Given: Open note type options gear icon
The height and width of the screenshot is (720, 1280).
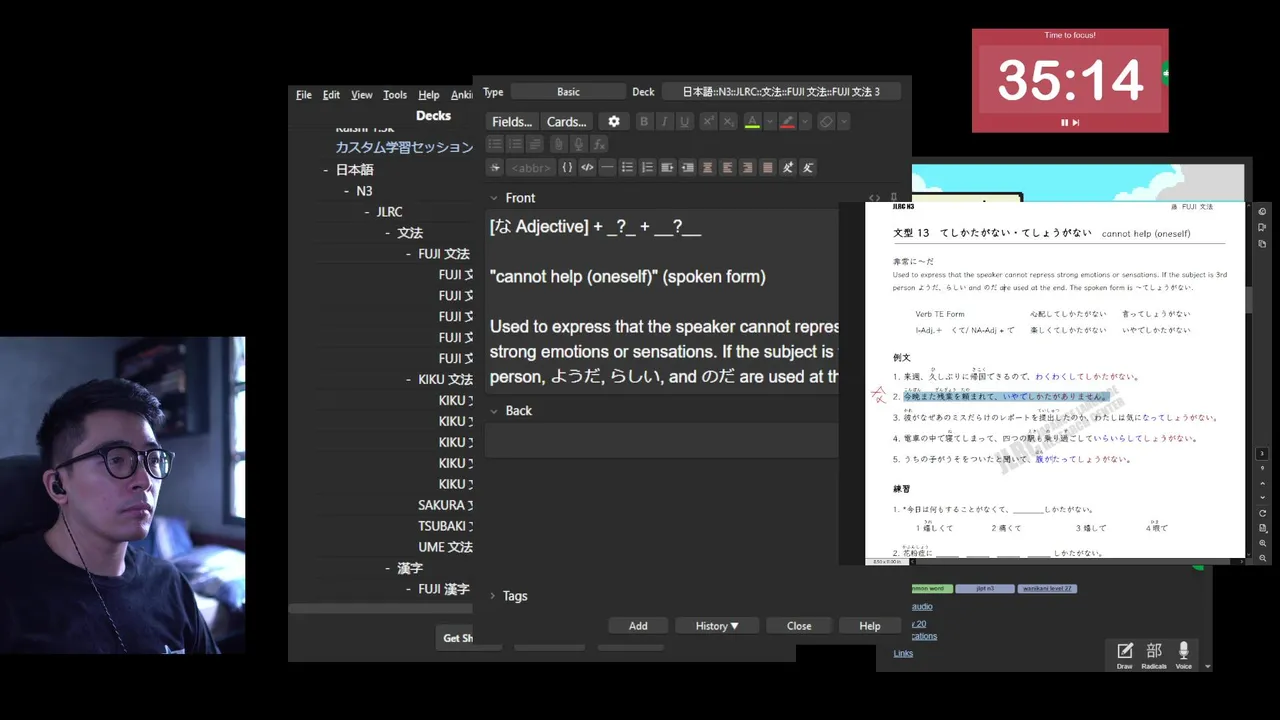Looking at the screenshot, I should pyautogui.click(x=613, y=121).
